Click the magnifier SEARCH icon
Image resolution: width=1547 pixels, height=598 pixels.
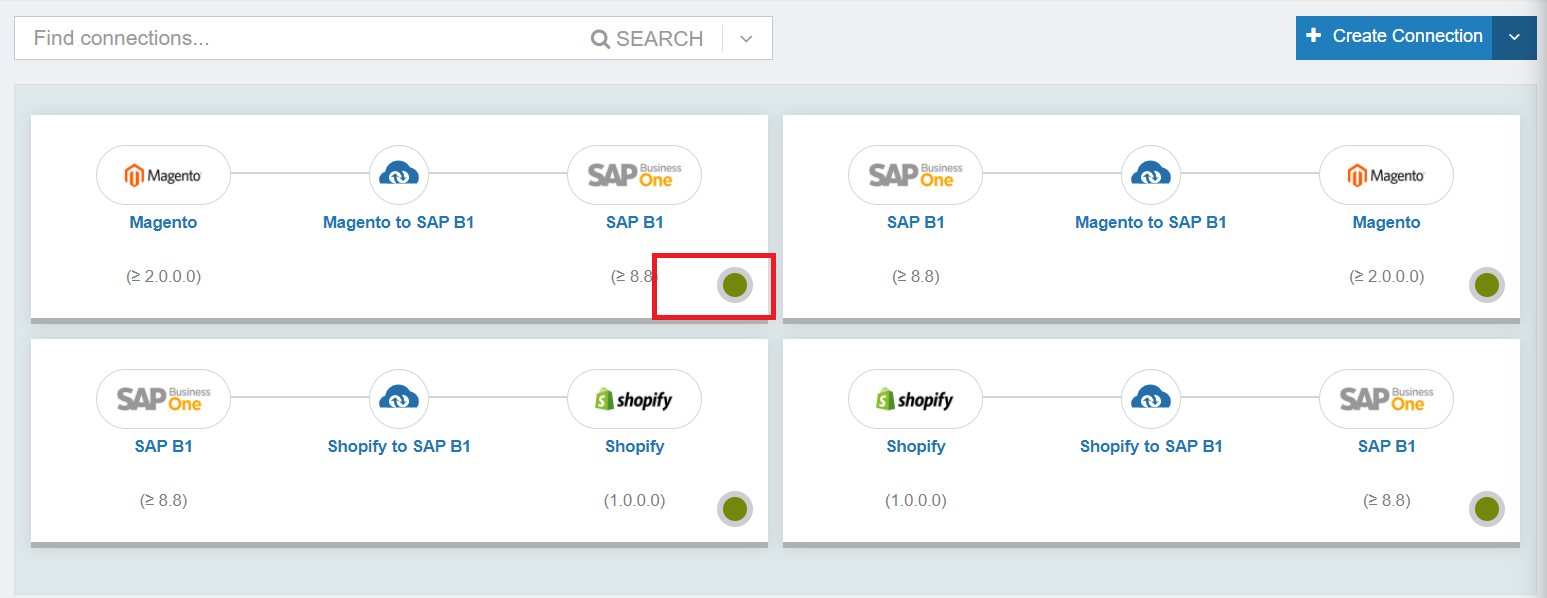point(600,39)
